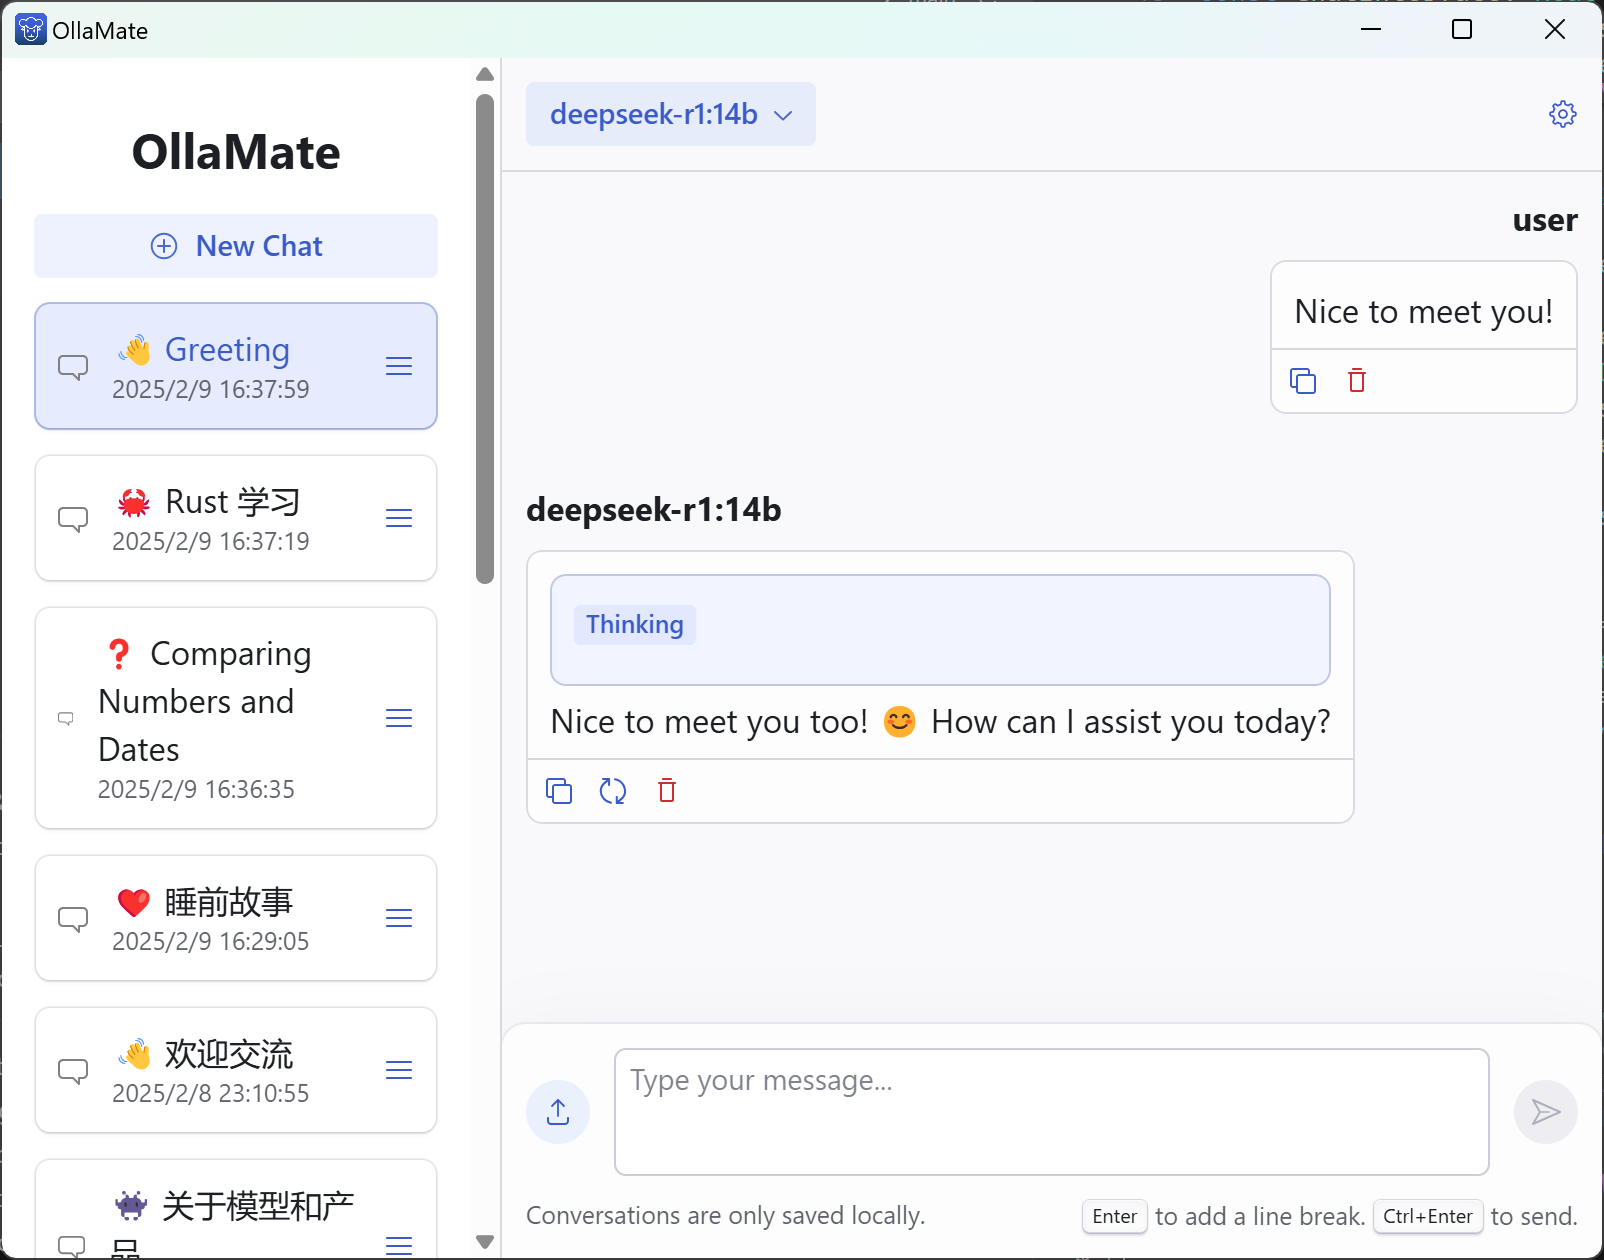Open the Rust 学习 conversation
This screenshot has width=1604, height=1260.
pos(236,518)
